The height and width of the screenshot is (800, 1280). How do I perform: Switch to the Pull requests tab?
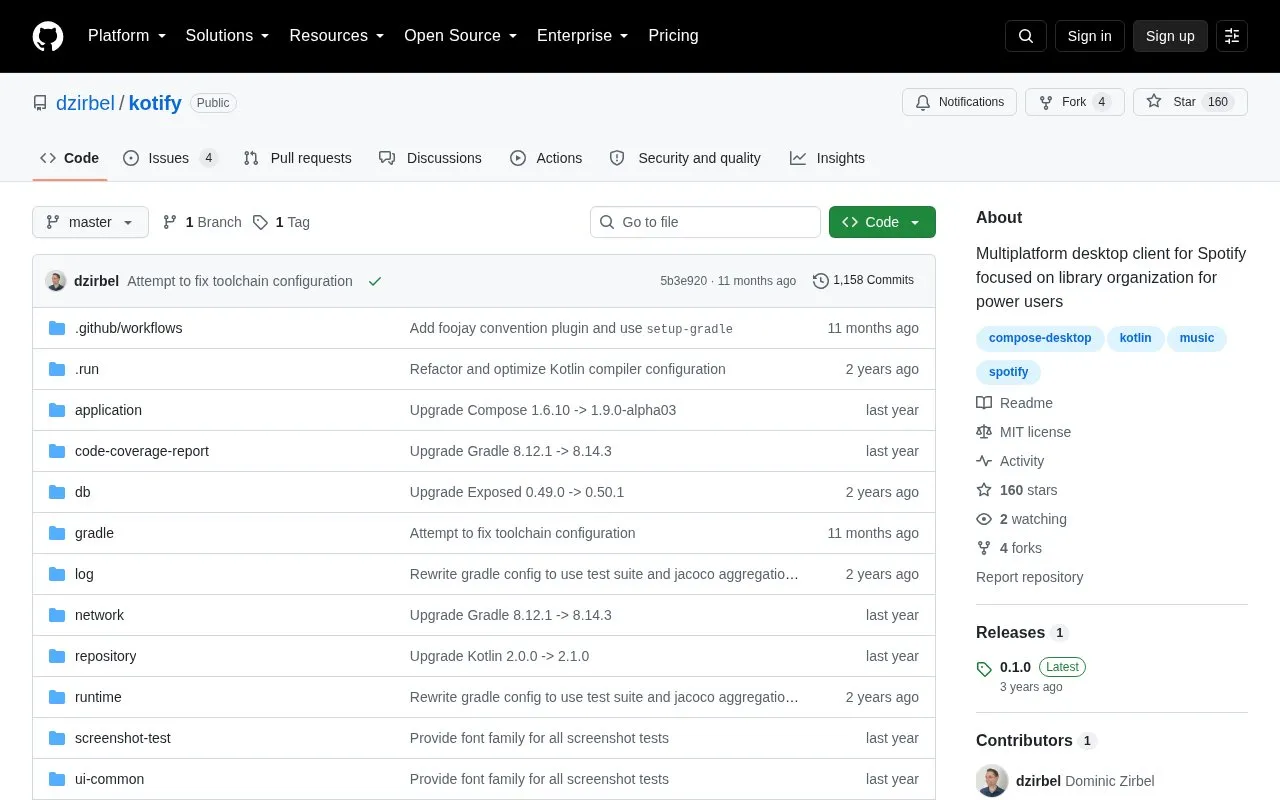click(x=297, y=158)
